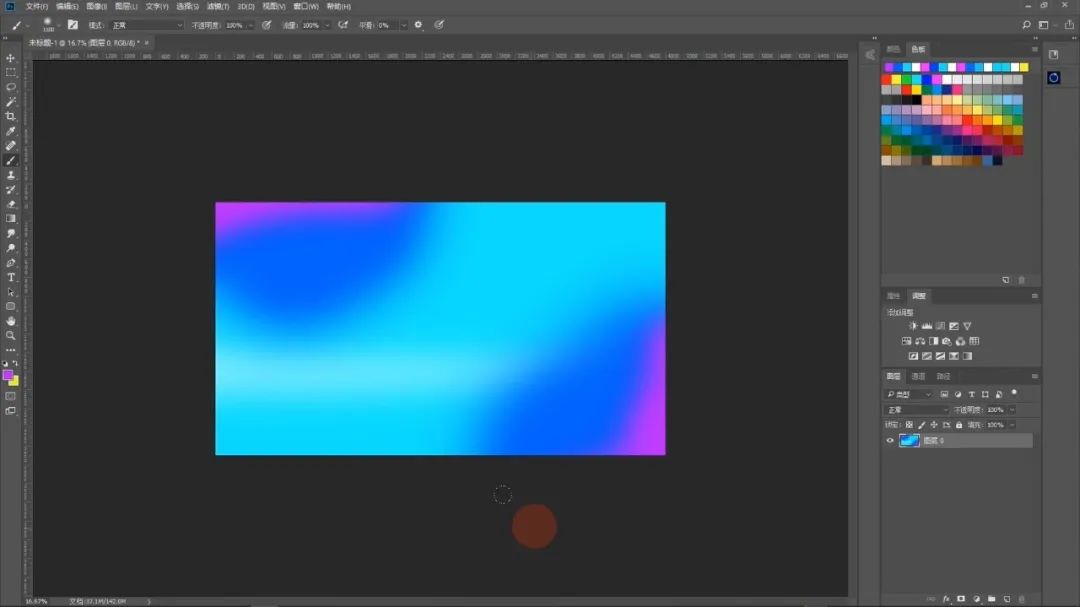Click the background yellow color swatch
This screenshot has height=607, width=1080.
pos(15,381)
